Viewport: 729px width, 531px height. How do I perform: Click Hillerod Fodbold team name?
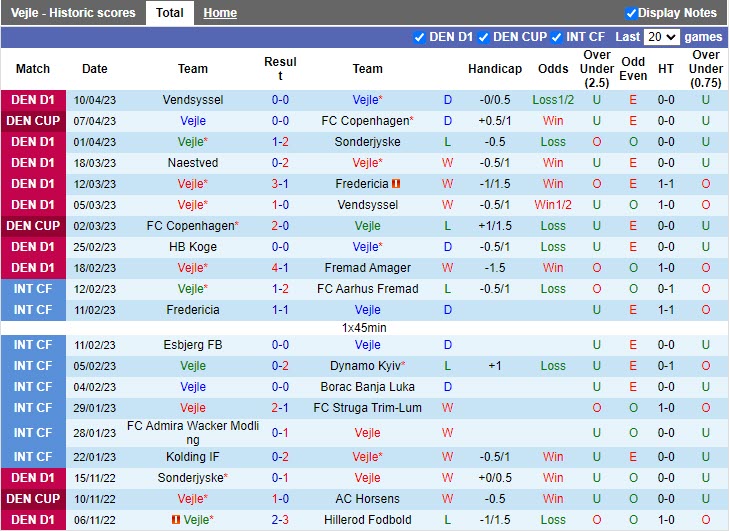click(x=367, y=519)
